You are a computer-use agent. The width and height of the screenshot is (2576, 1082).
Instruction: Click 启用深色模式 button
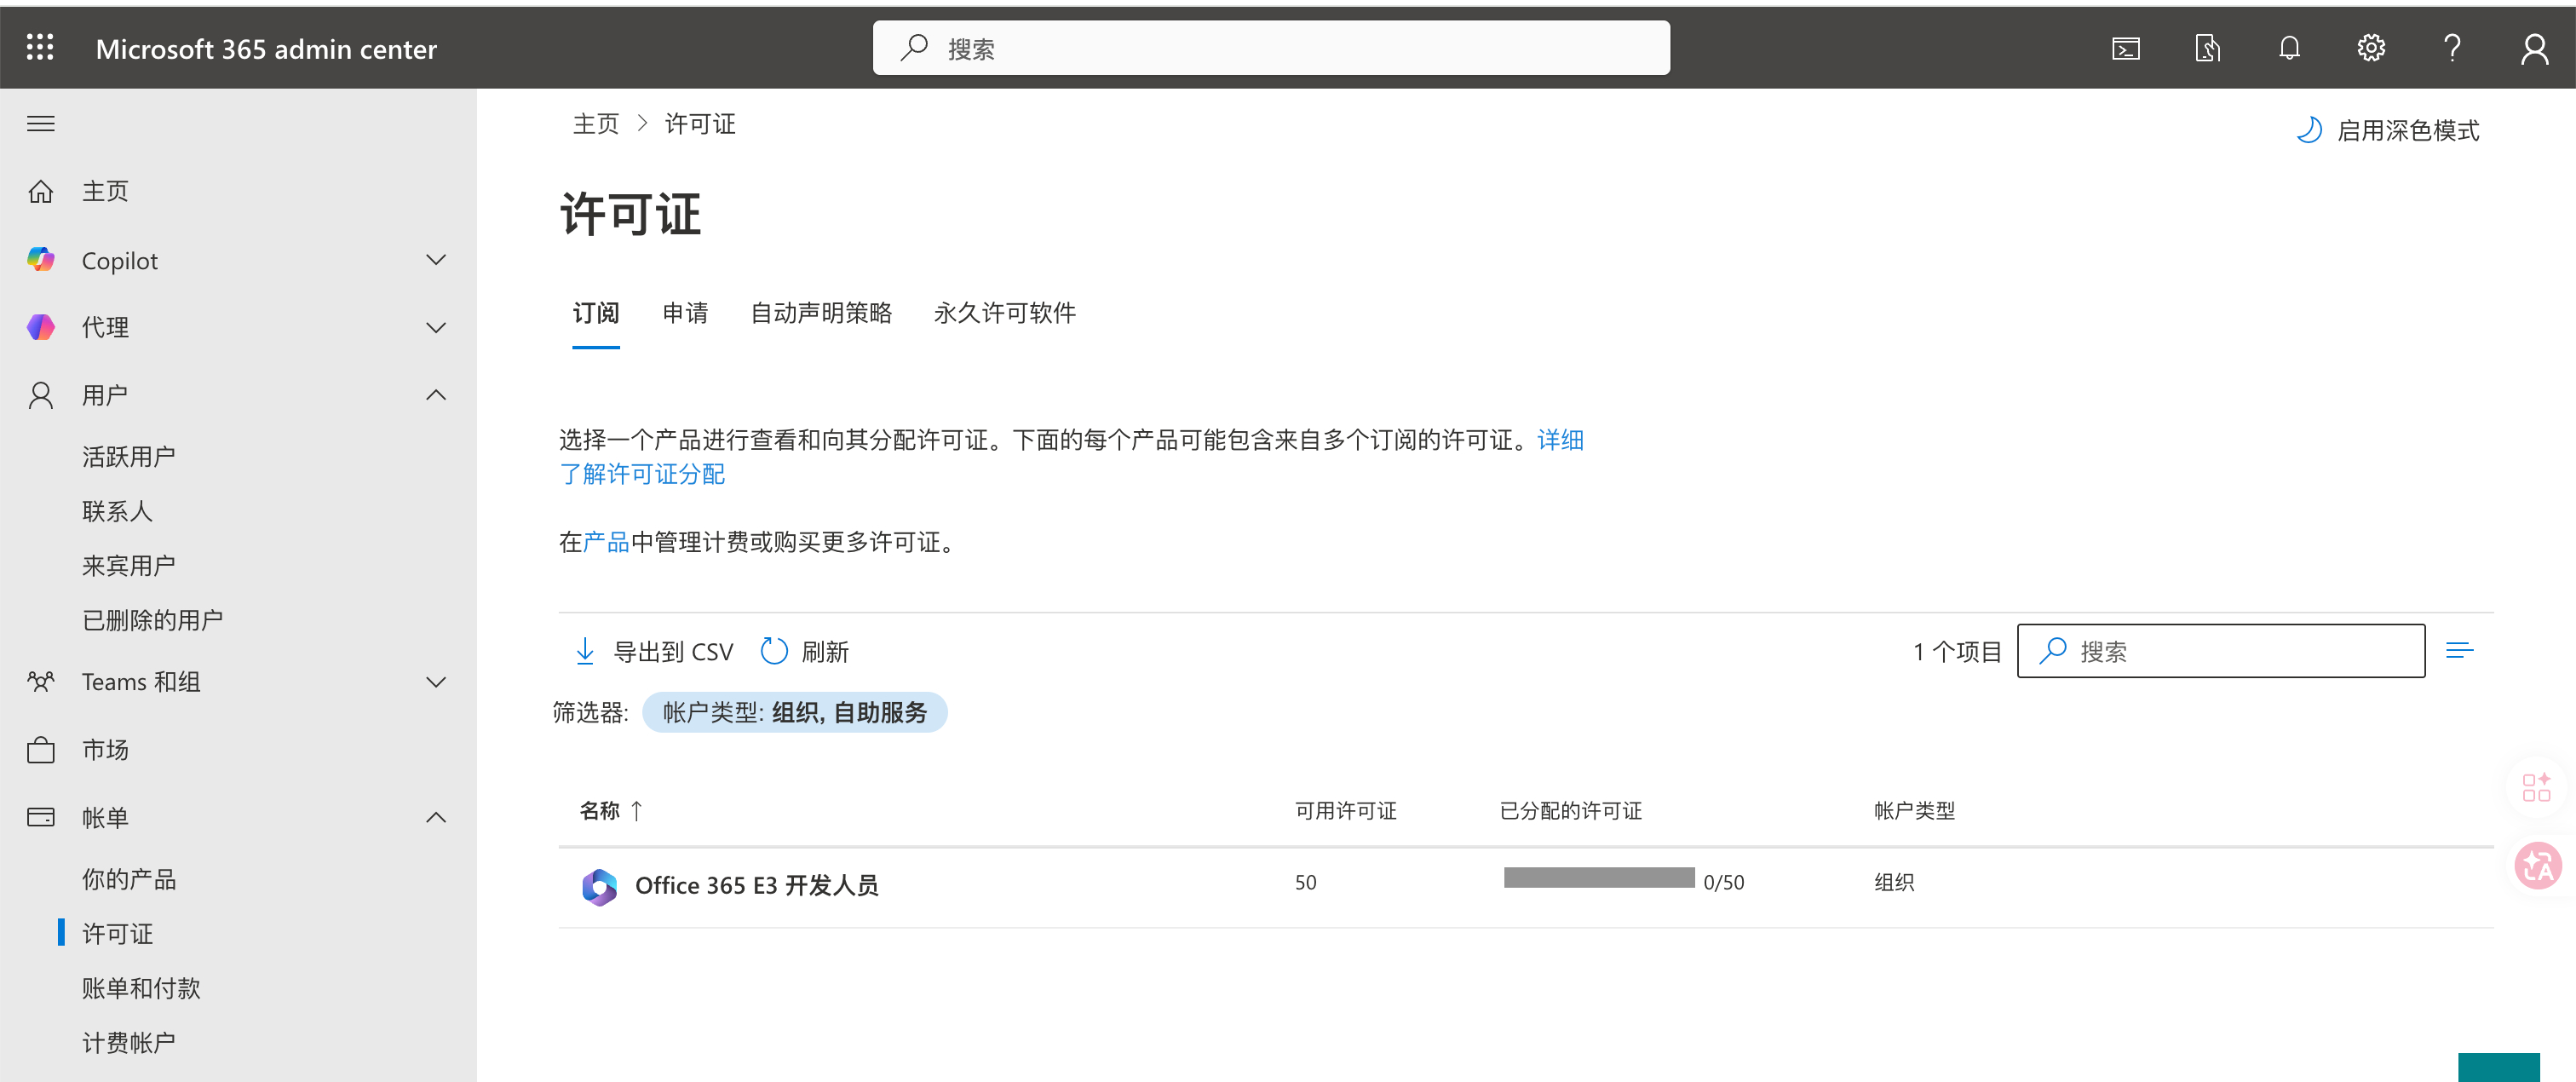pyautogui.click(x=2388, y=130)
